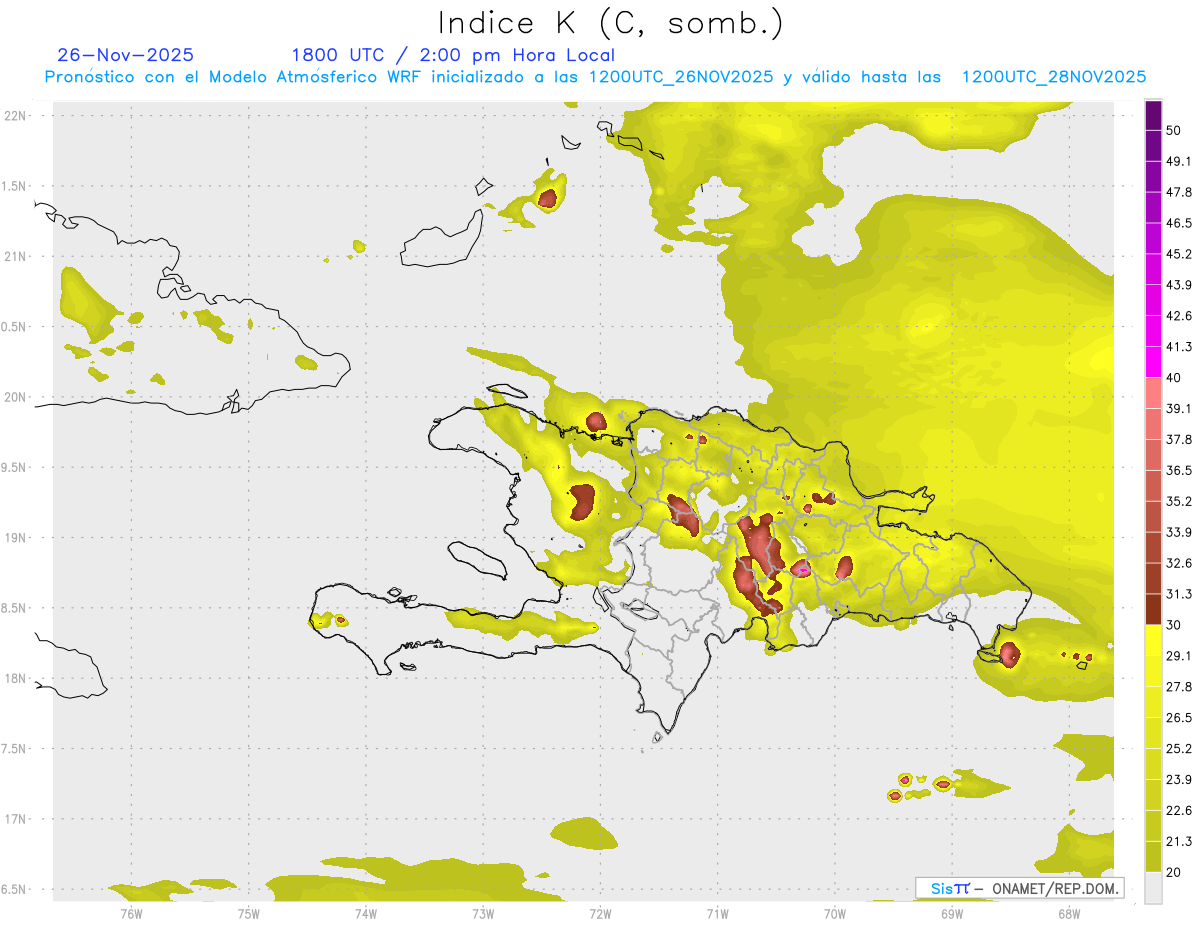Click the "43.9" color scale value

tap(1179, 285)
